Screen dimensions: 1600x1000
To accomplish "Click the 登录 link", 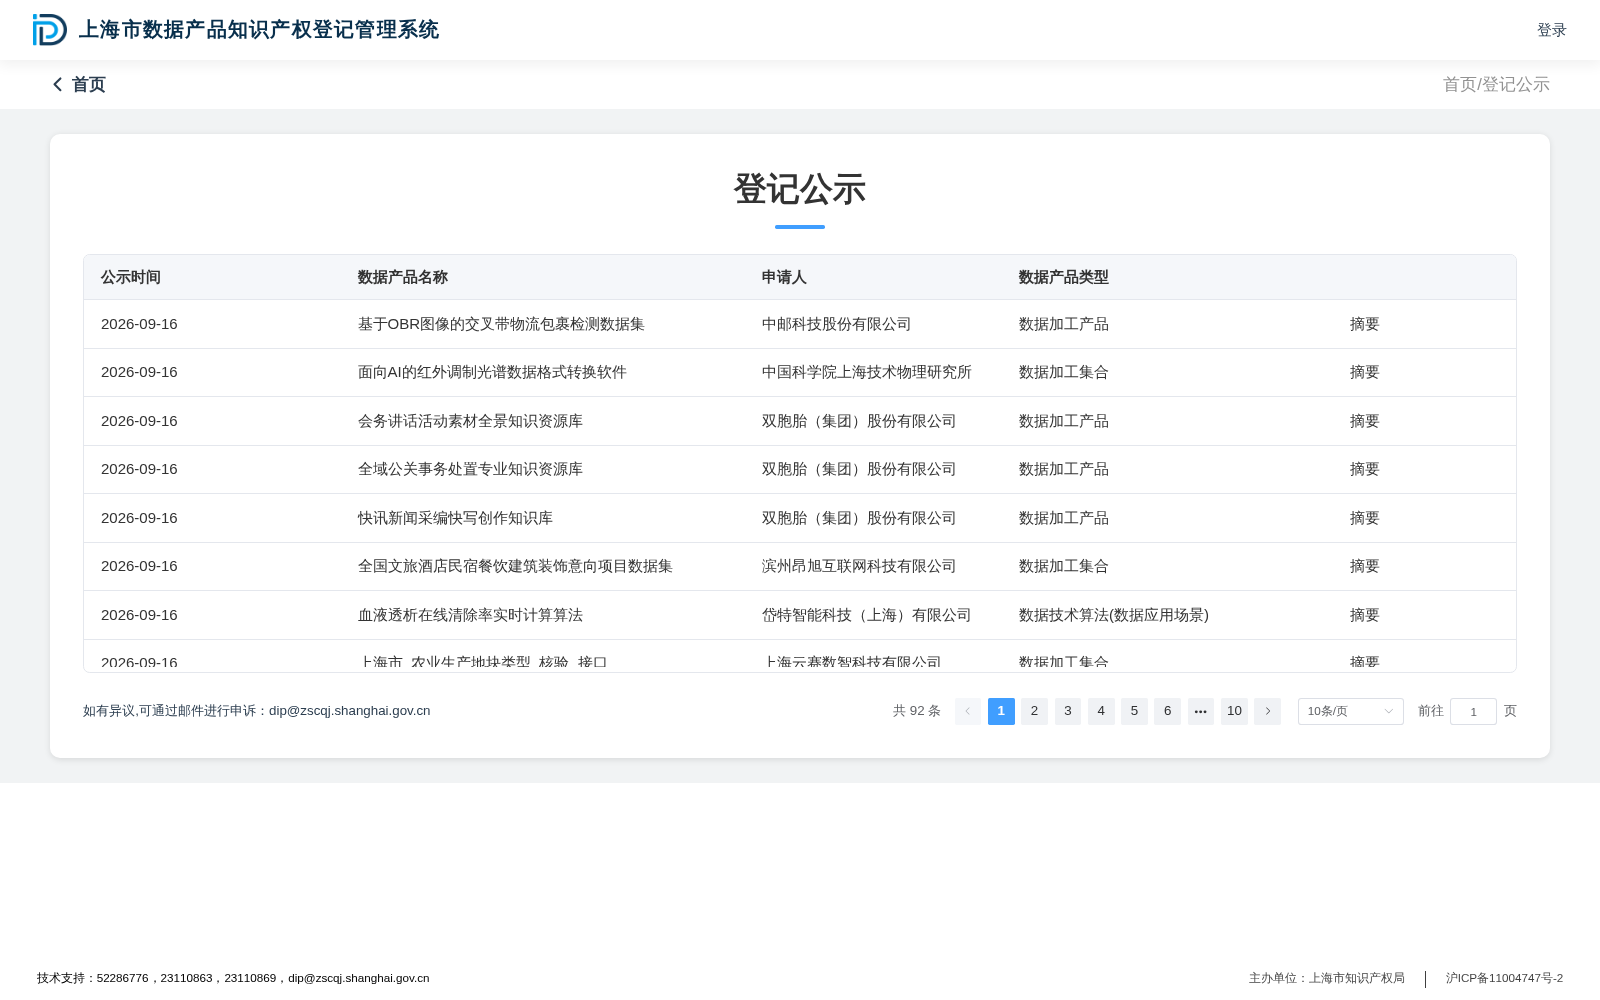I will pyautogui.click(x=1552, y=30).
